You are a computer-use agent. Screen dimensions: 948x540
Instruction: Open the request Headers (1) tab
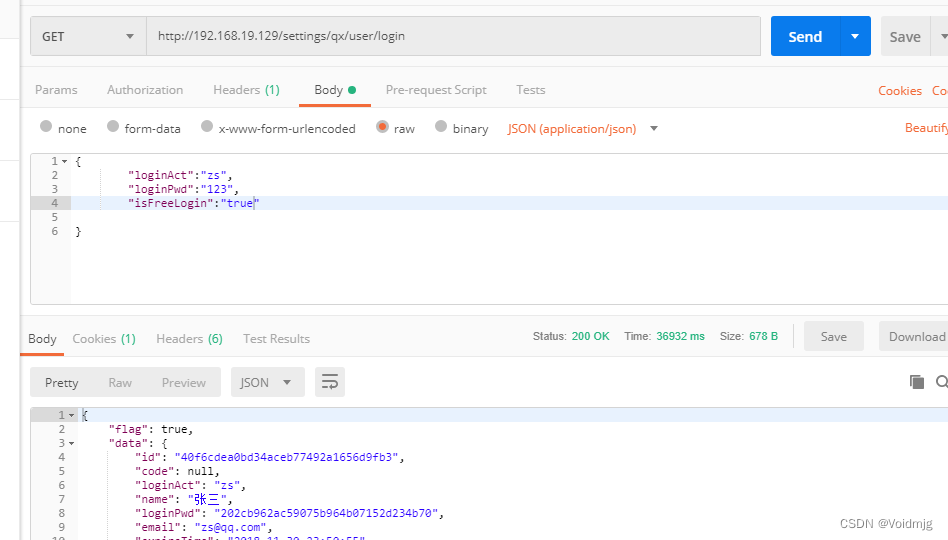tap(246, 90)
